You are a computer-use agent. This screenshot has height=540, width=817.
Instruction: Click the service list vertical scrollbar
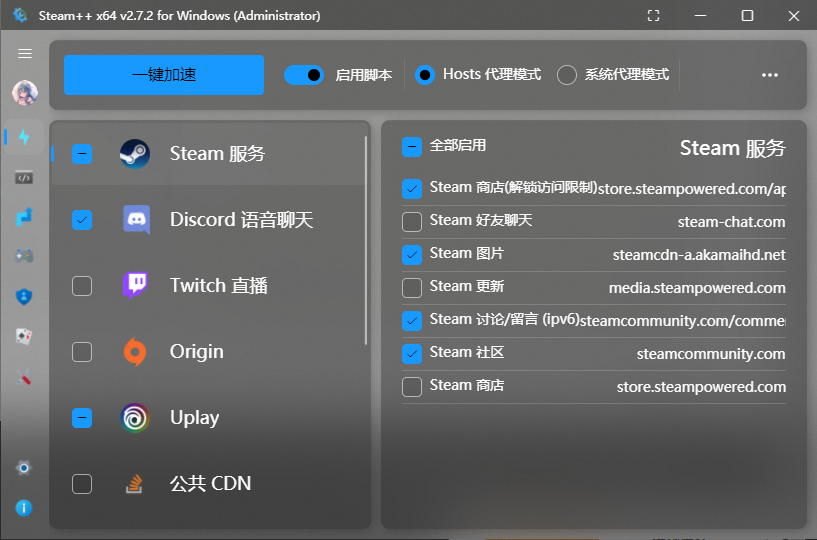[x=366, y=240]
